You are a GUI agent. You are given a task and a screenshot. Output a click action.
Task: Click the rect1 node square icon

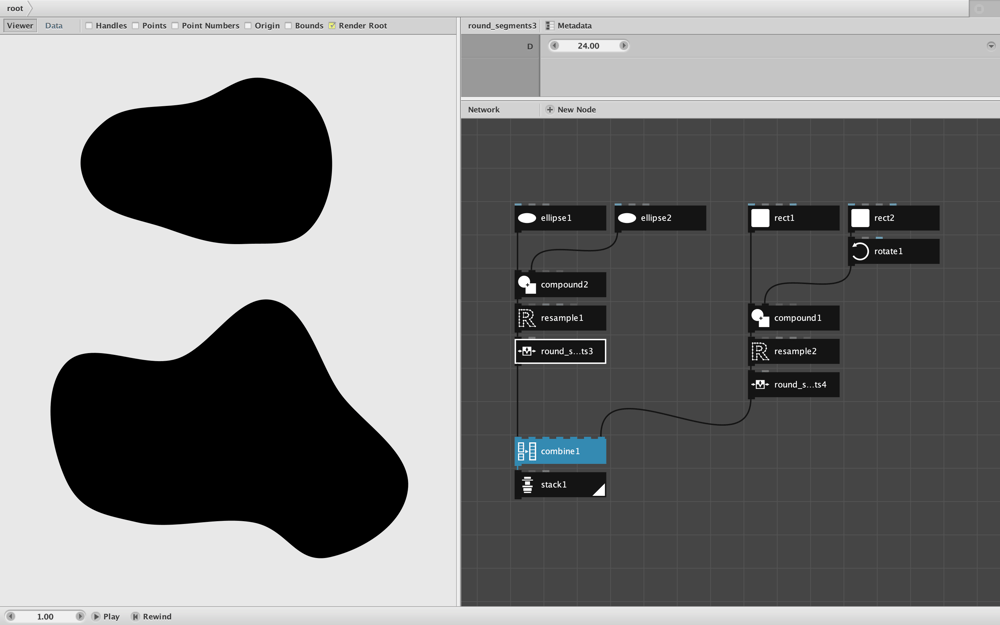click(760, 218)
